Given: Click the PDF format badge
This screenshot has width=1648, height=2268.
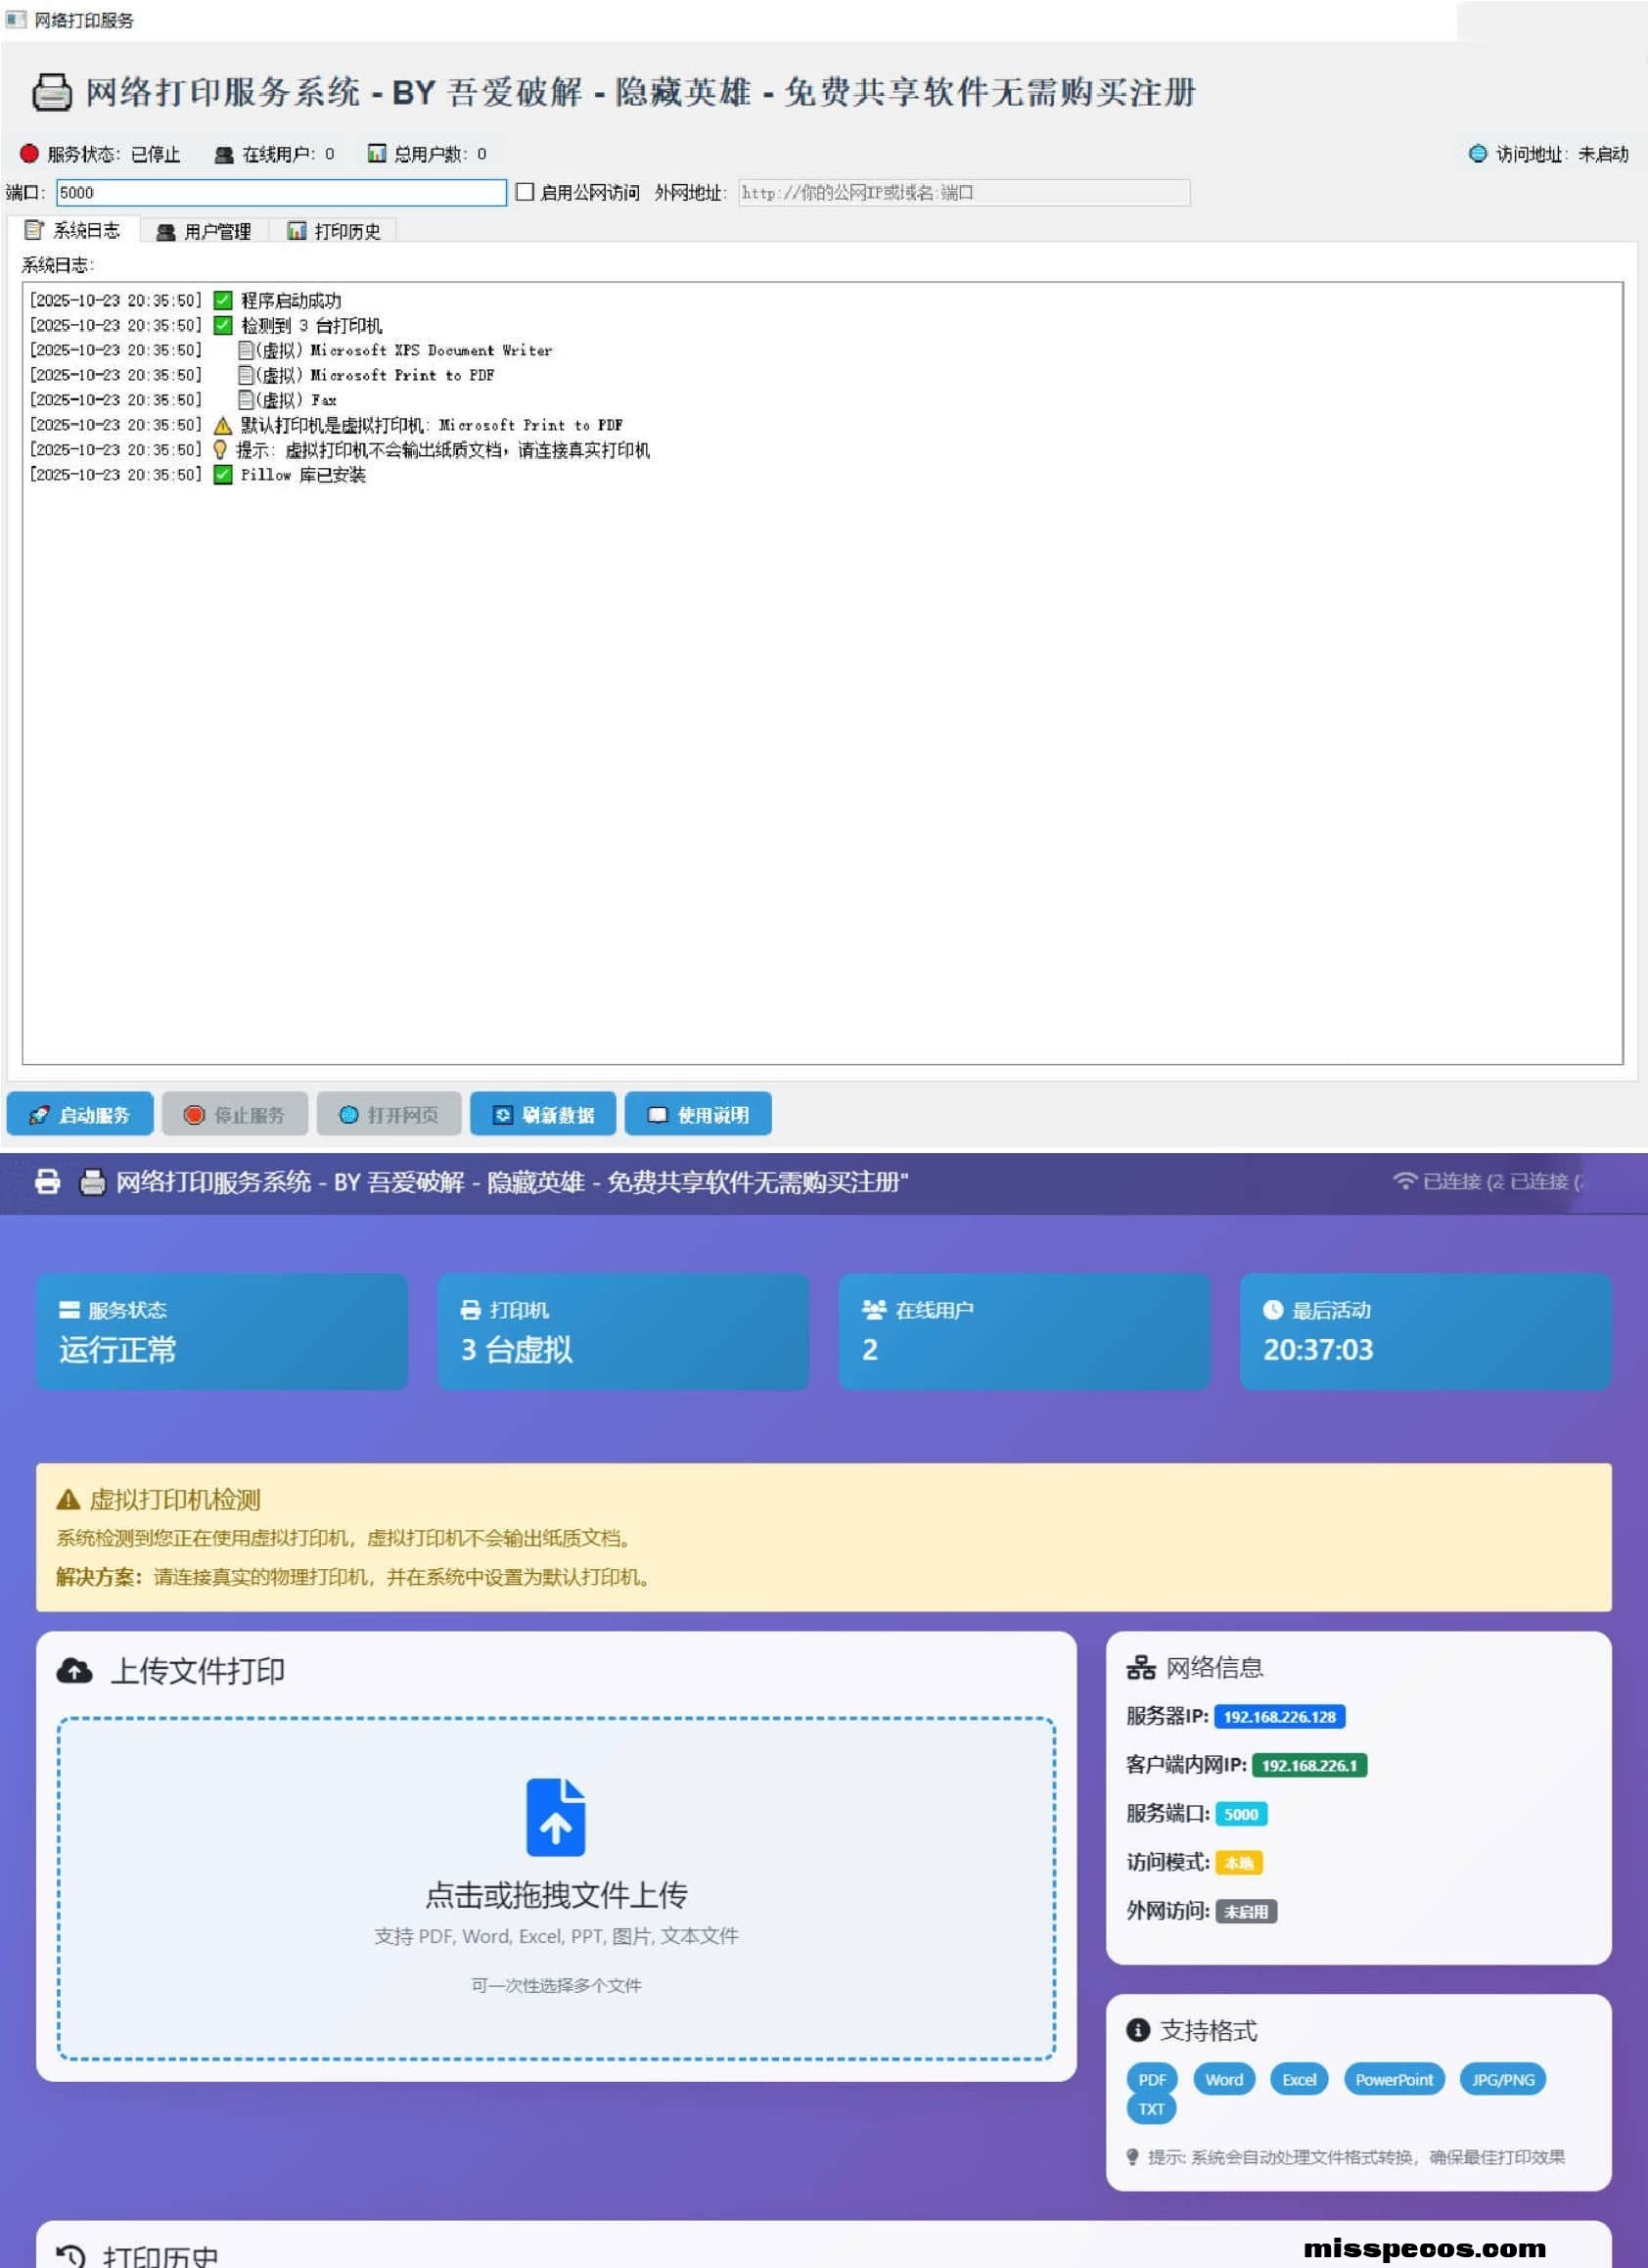Looking at the screenshot, I should 1151,2079.
